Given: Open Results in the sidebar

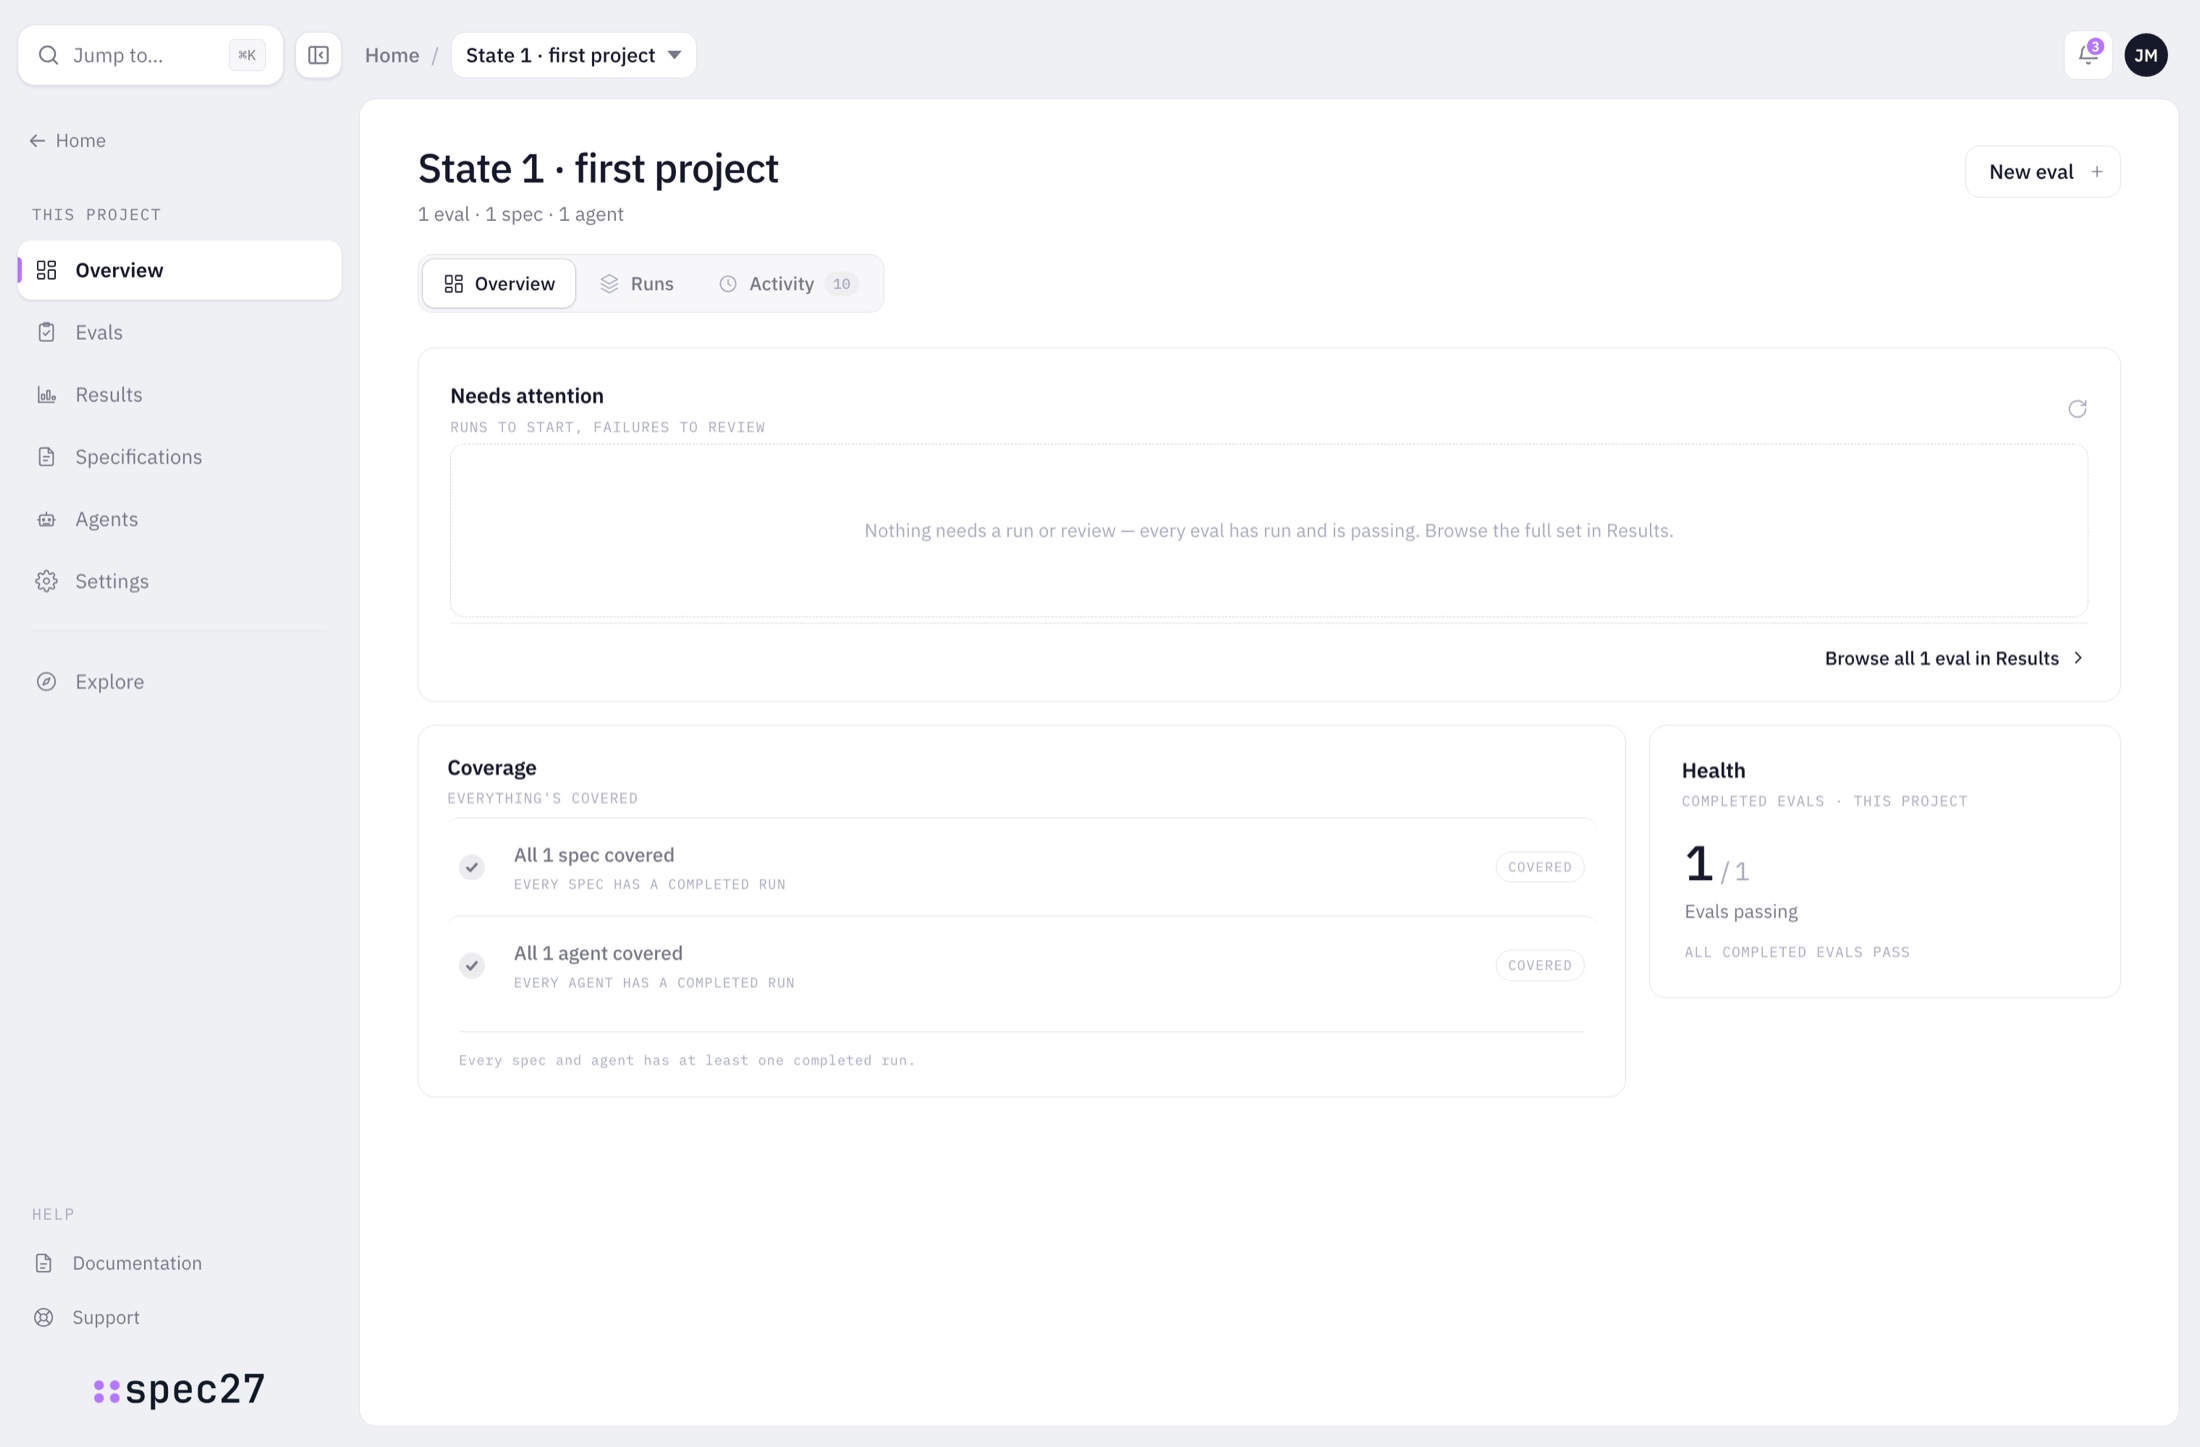Looking at the screenshot, I should coord(180,395).
